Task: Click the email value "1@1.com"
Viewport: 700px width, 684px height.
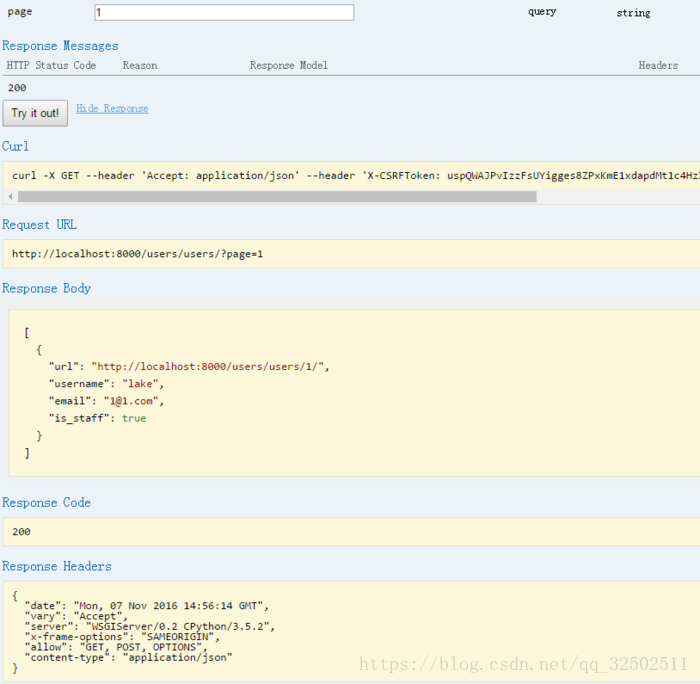Action: point(133,401)
